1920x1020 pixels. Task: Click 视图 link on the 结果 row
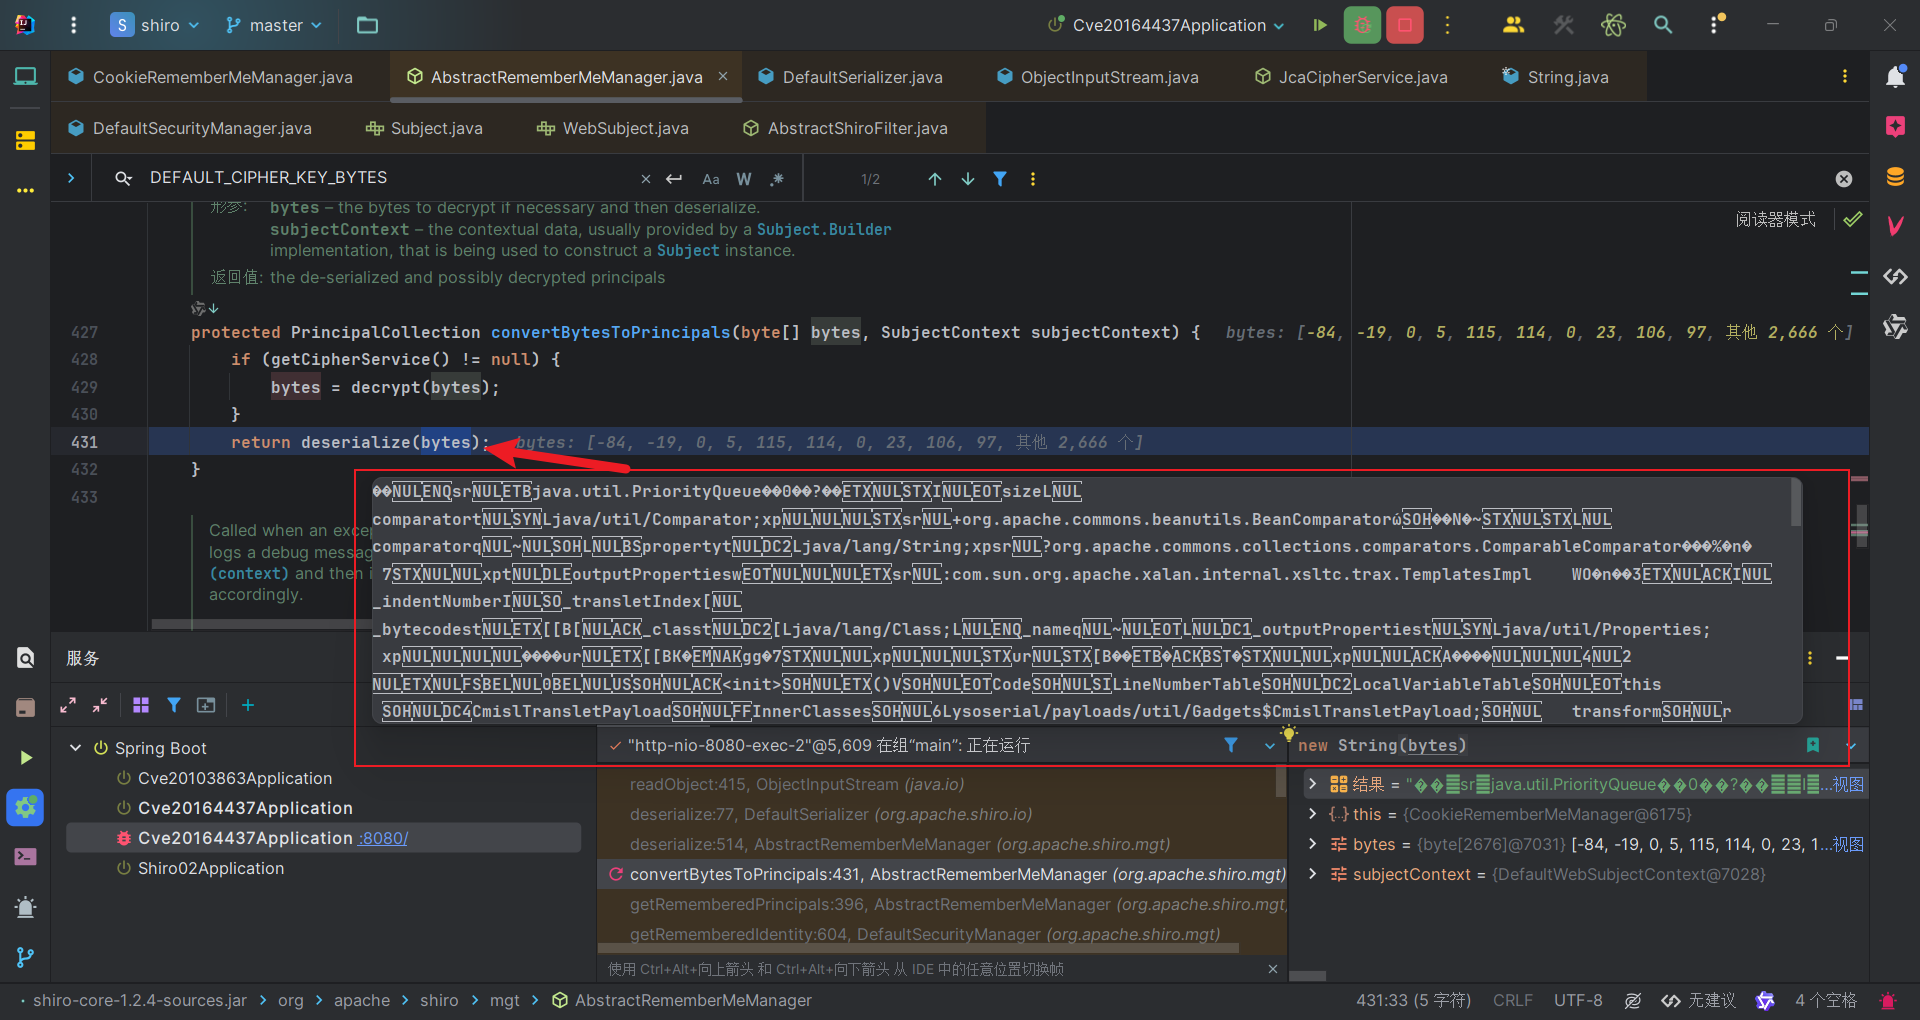[1848, 784]
